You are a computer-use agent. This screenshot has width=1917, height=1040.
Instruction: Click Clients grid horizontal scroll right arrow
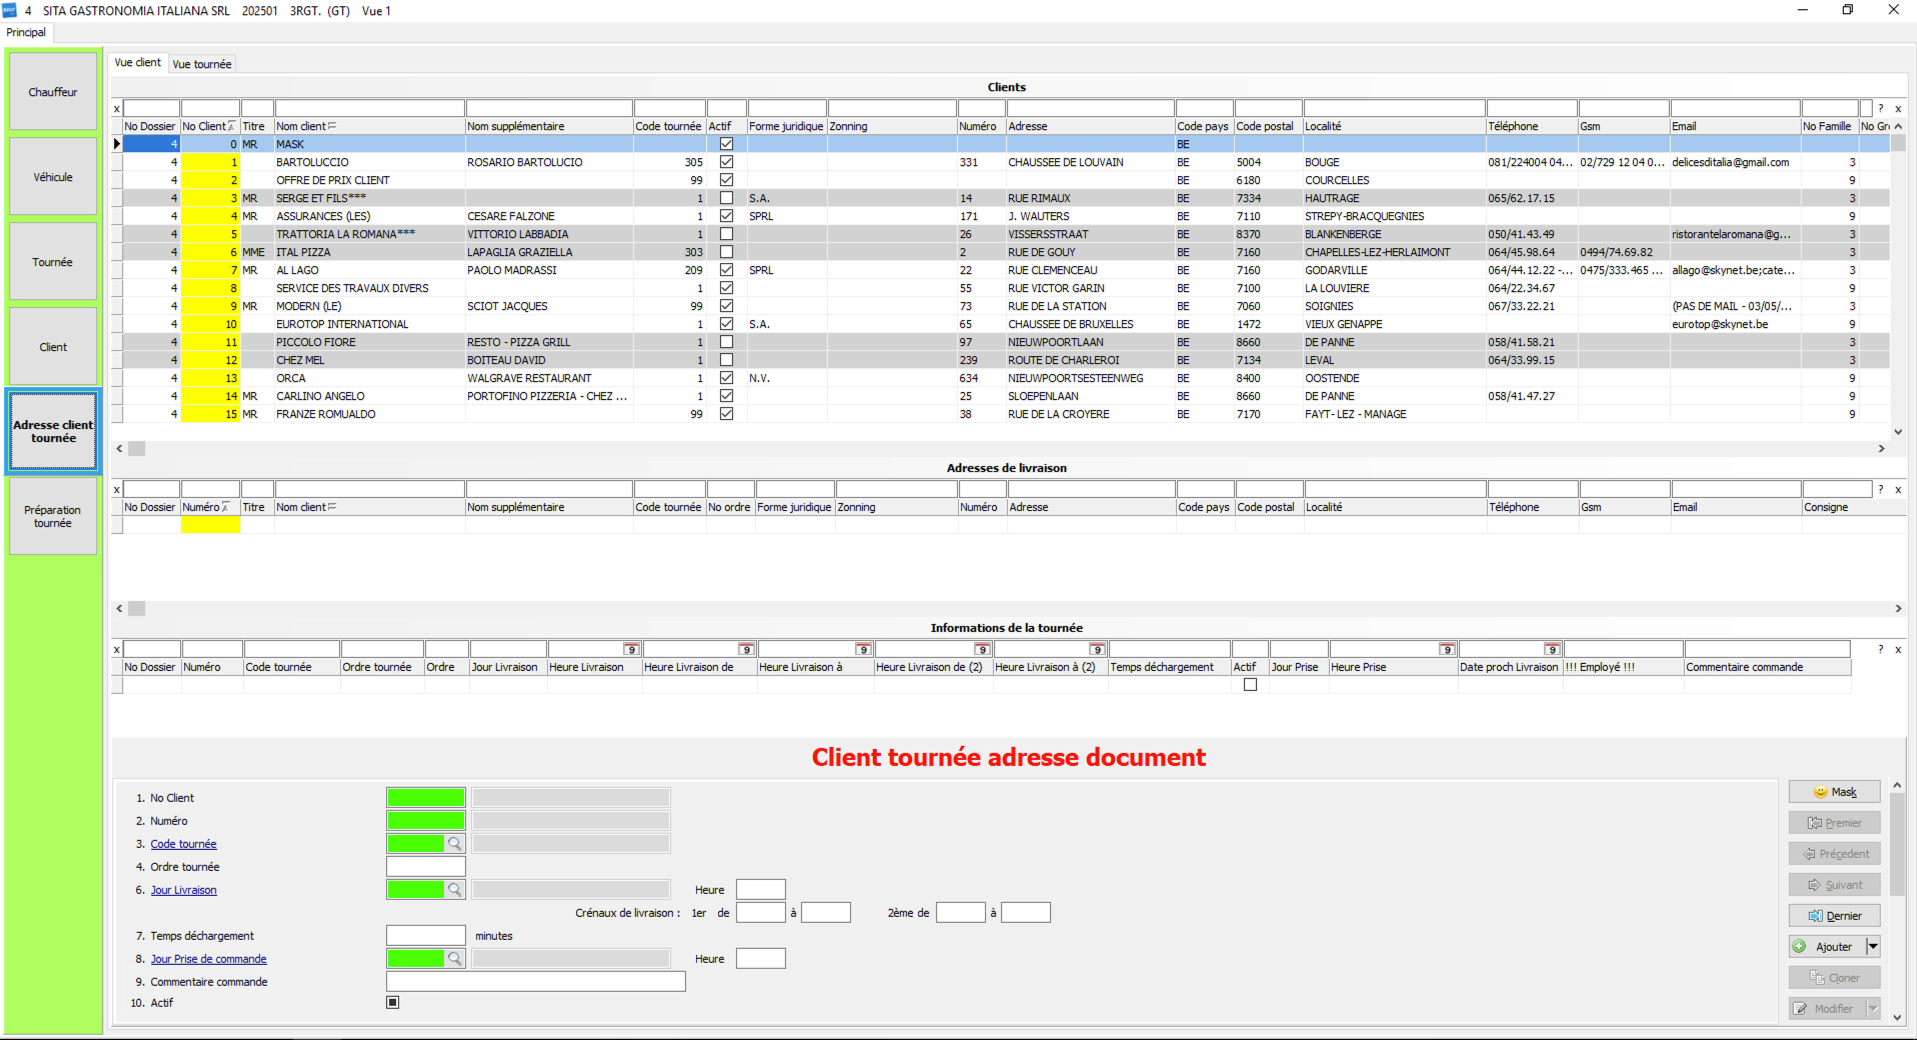coord(1881,449)
